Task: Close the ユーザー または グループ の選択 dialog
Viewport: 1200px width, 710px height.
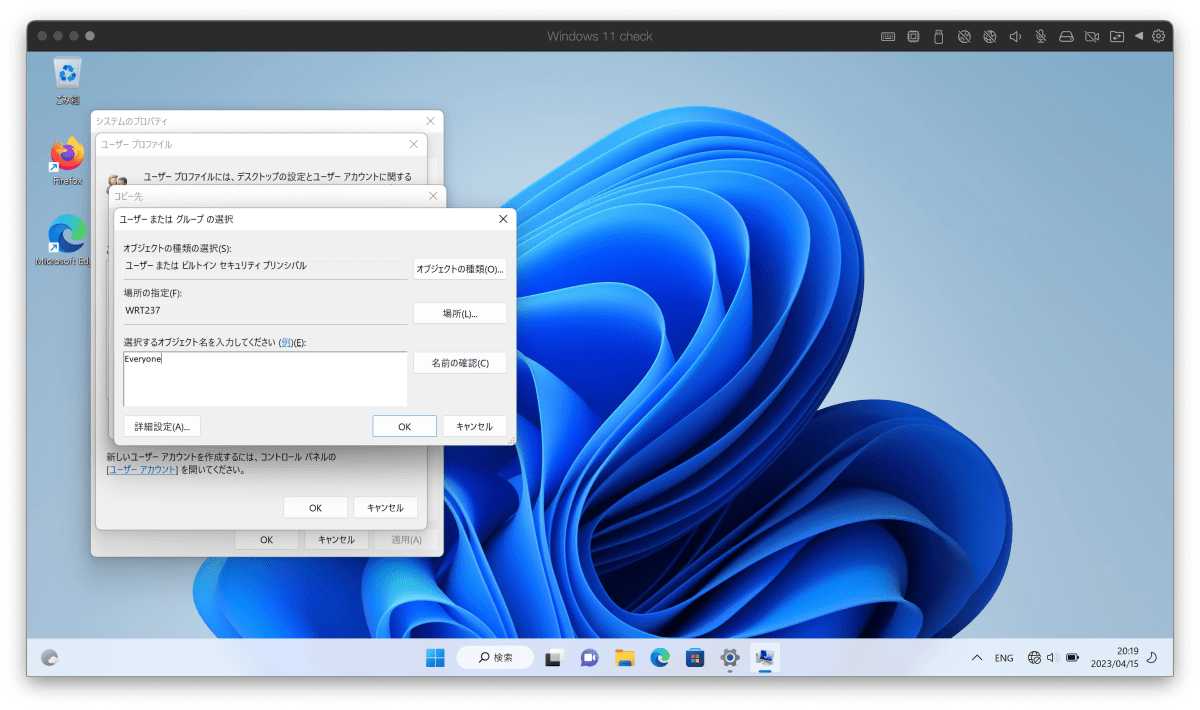Action: (503, 219)
